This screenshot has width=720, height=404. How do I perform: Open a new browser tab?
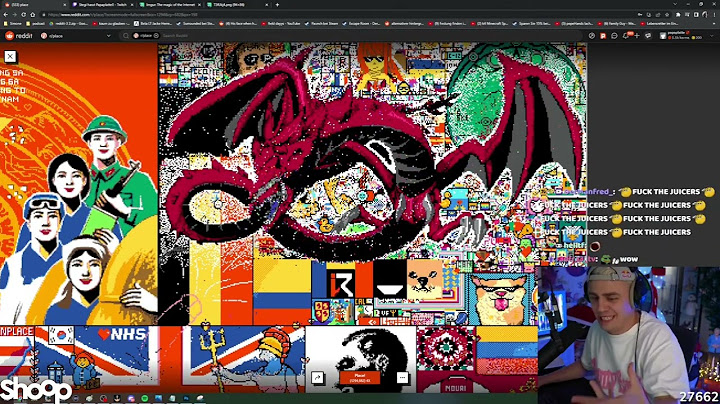[x=277, y=5]
